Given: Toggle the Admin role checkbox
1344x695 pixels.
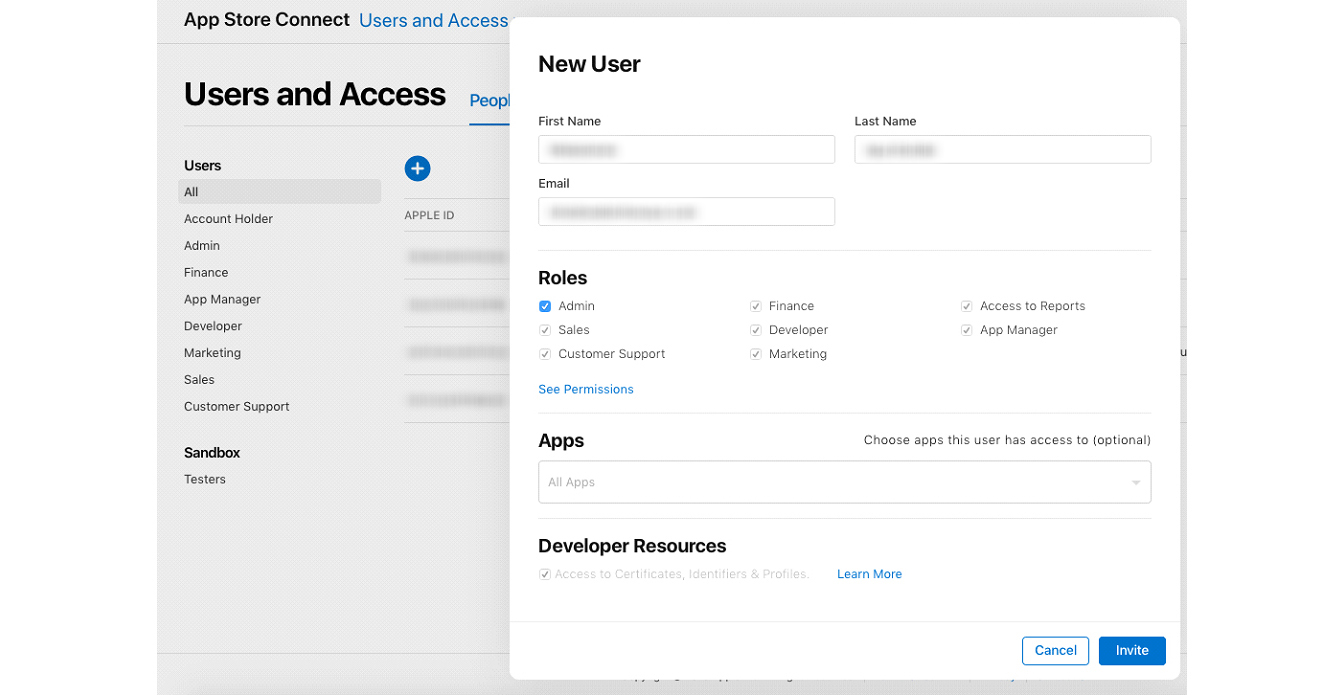Looking at the screenshot, I should click(x=545, y=306).
